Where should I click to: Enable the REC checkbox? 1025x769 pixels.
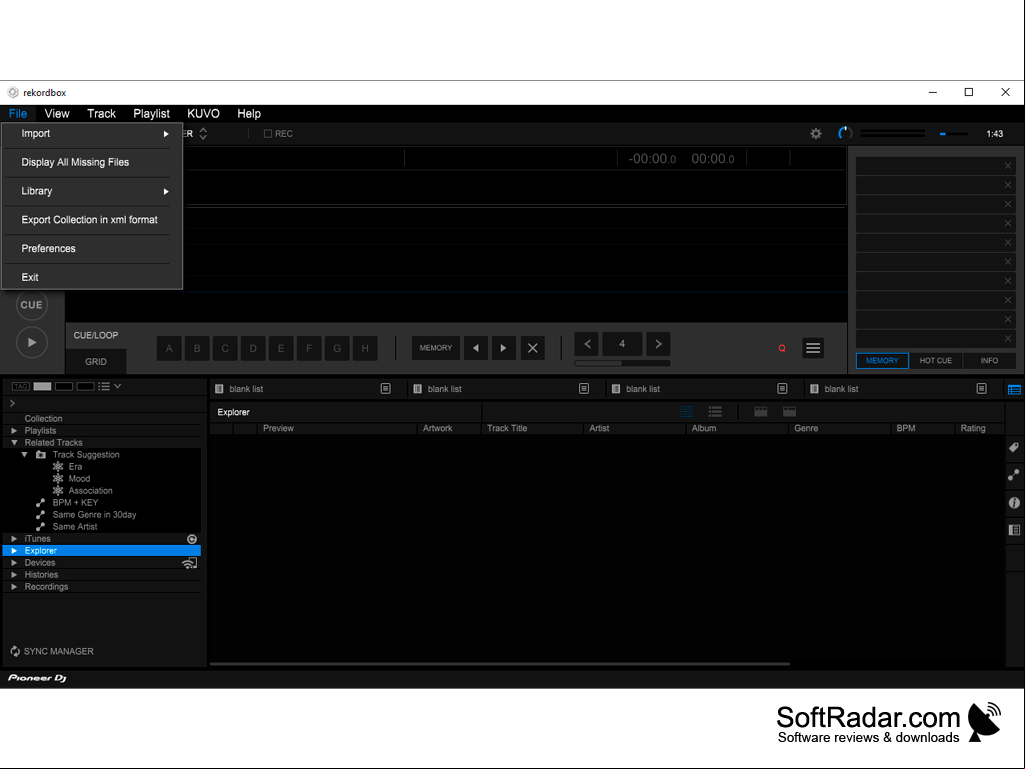click(267, 133)
